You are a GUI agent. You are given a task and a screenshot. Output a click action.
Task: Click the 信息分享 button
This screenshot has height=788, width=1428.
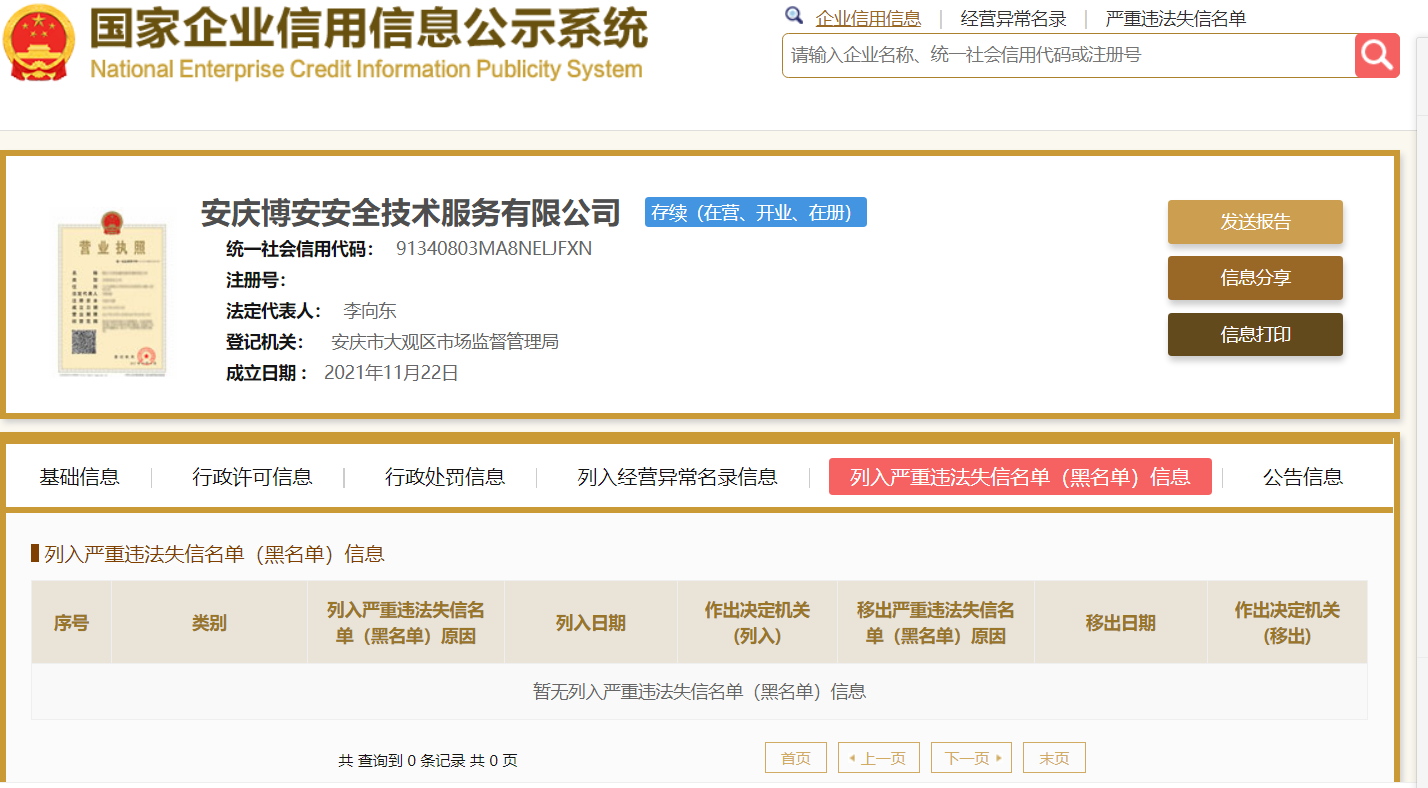click(1255, 278)
